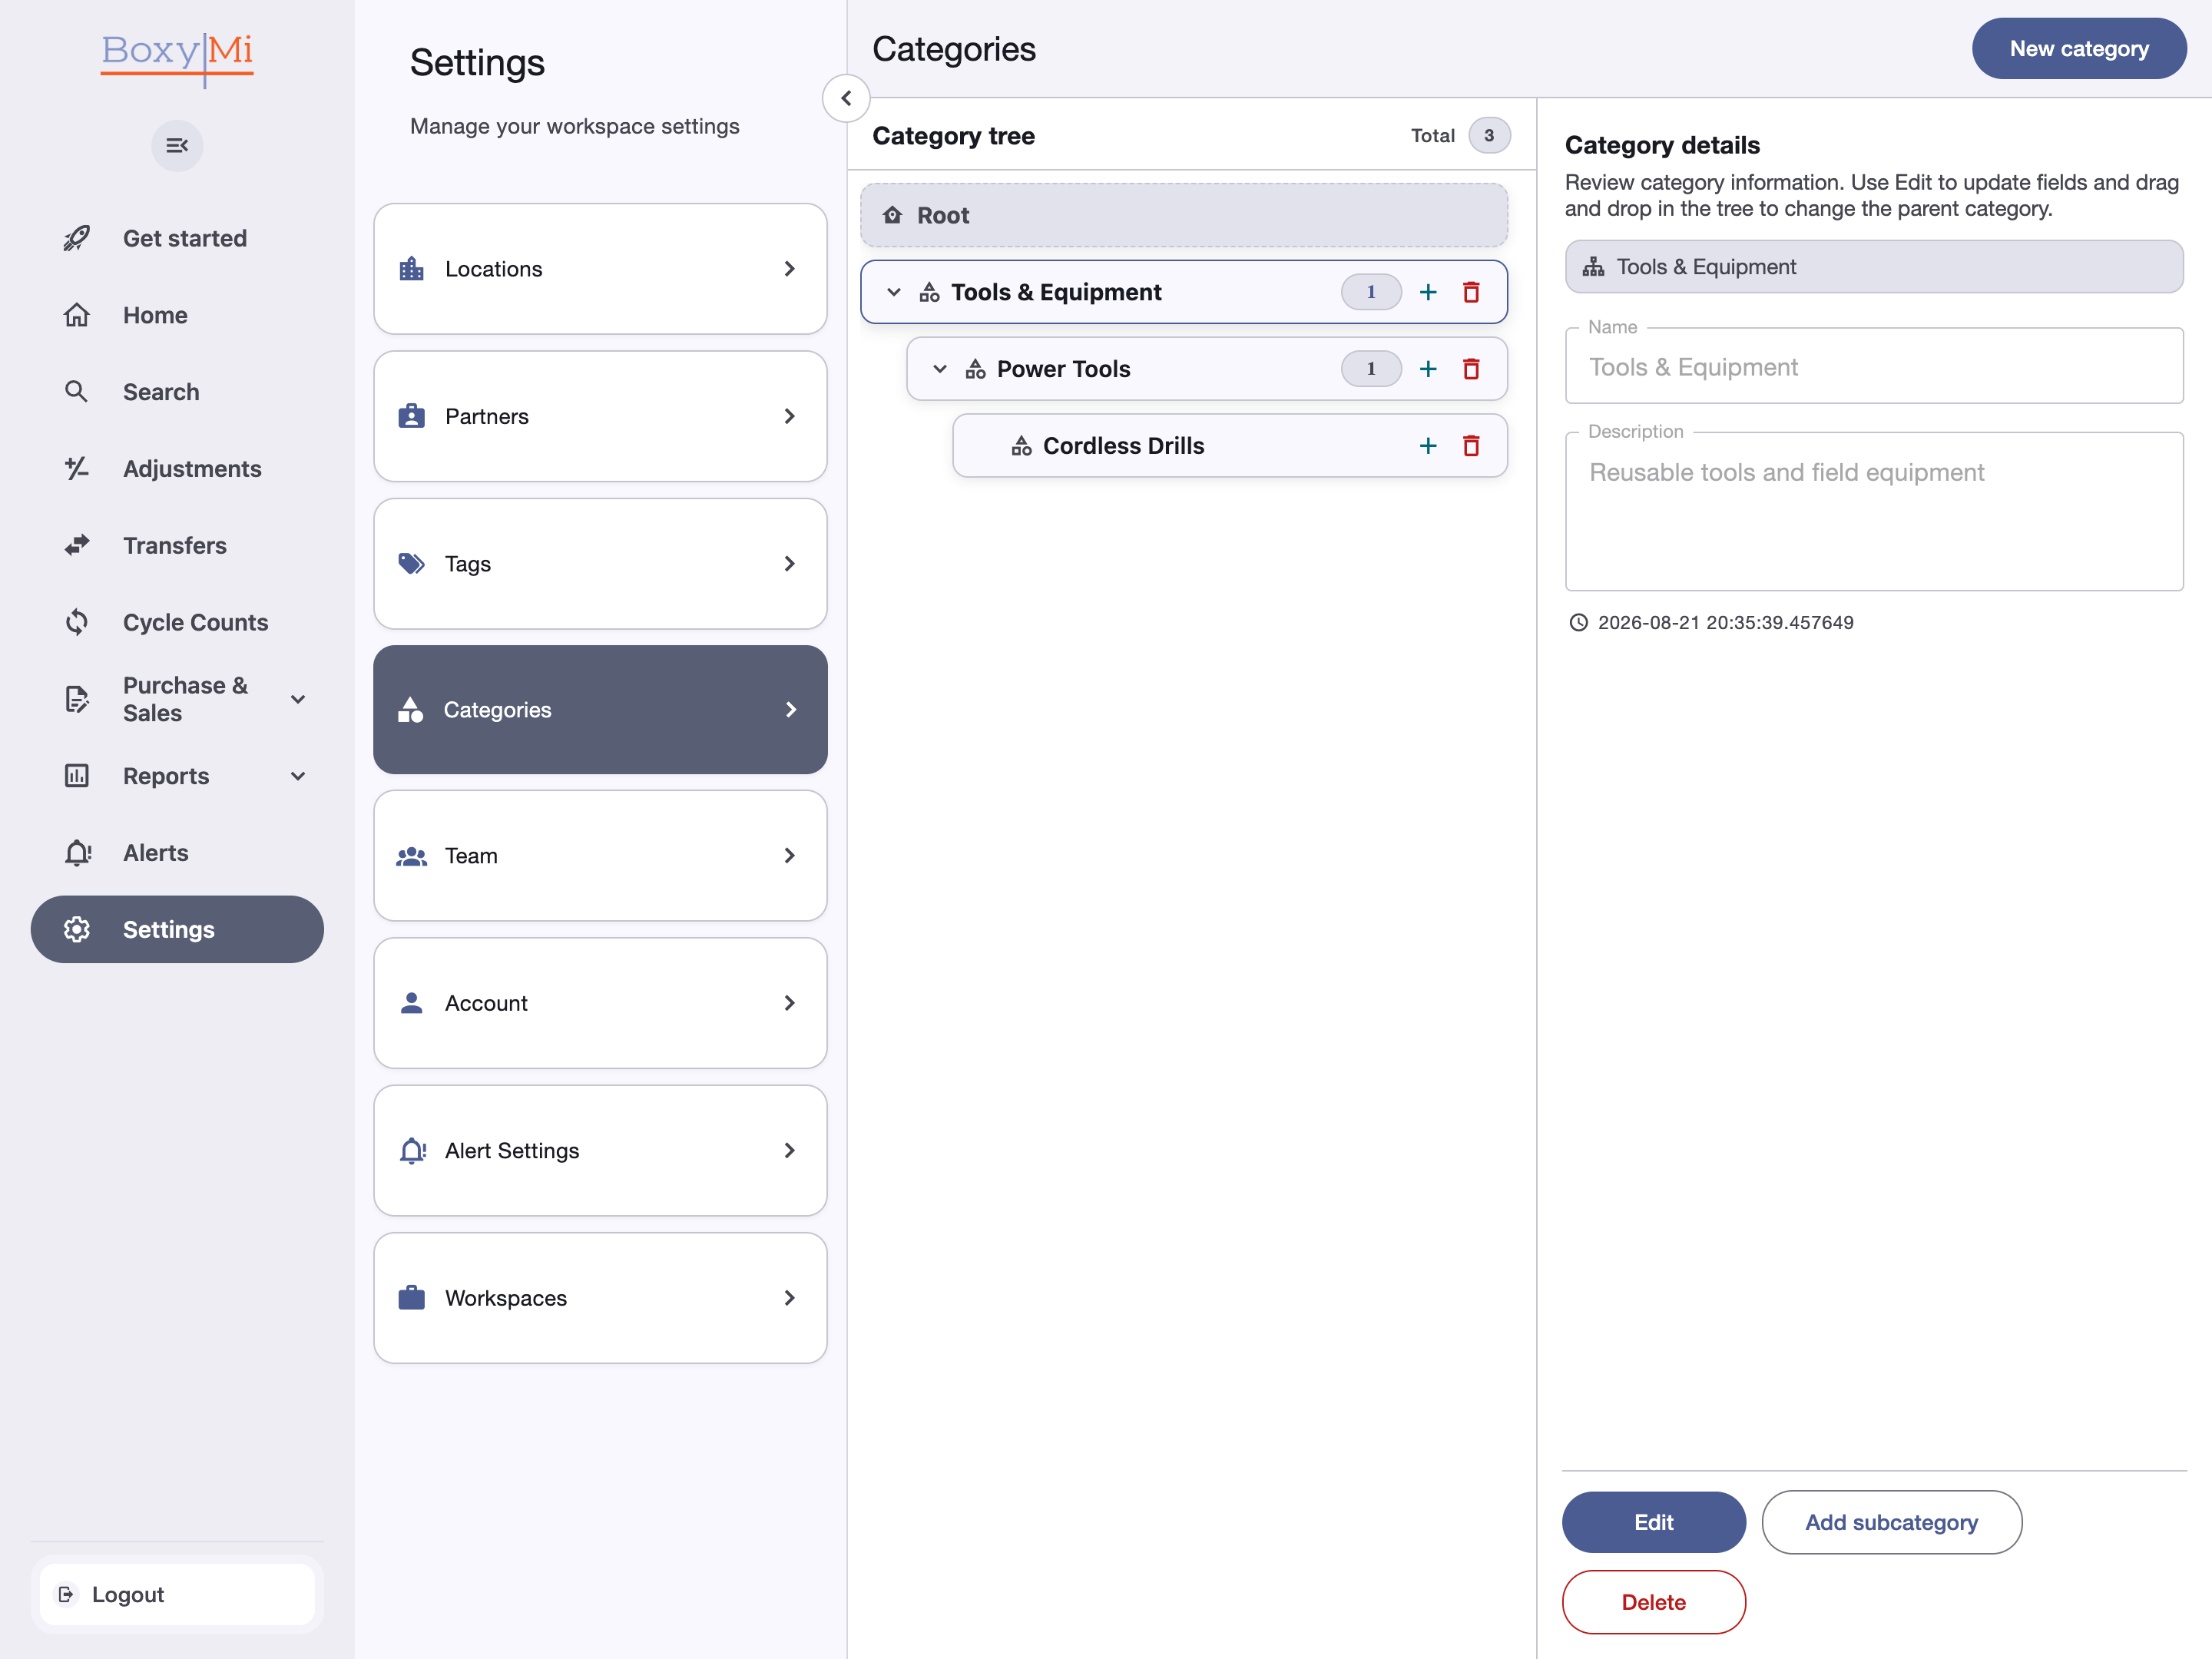The image size is (2212, 1659).
Task: Click the Search magnifier icon in sidebar
Action: click(77, 392)
